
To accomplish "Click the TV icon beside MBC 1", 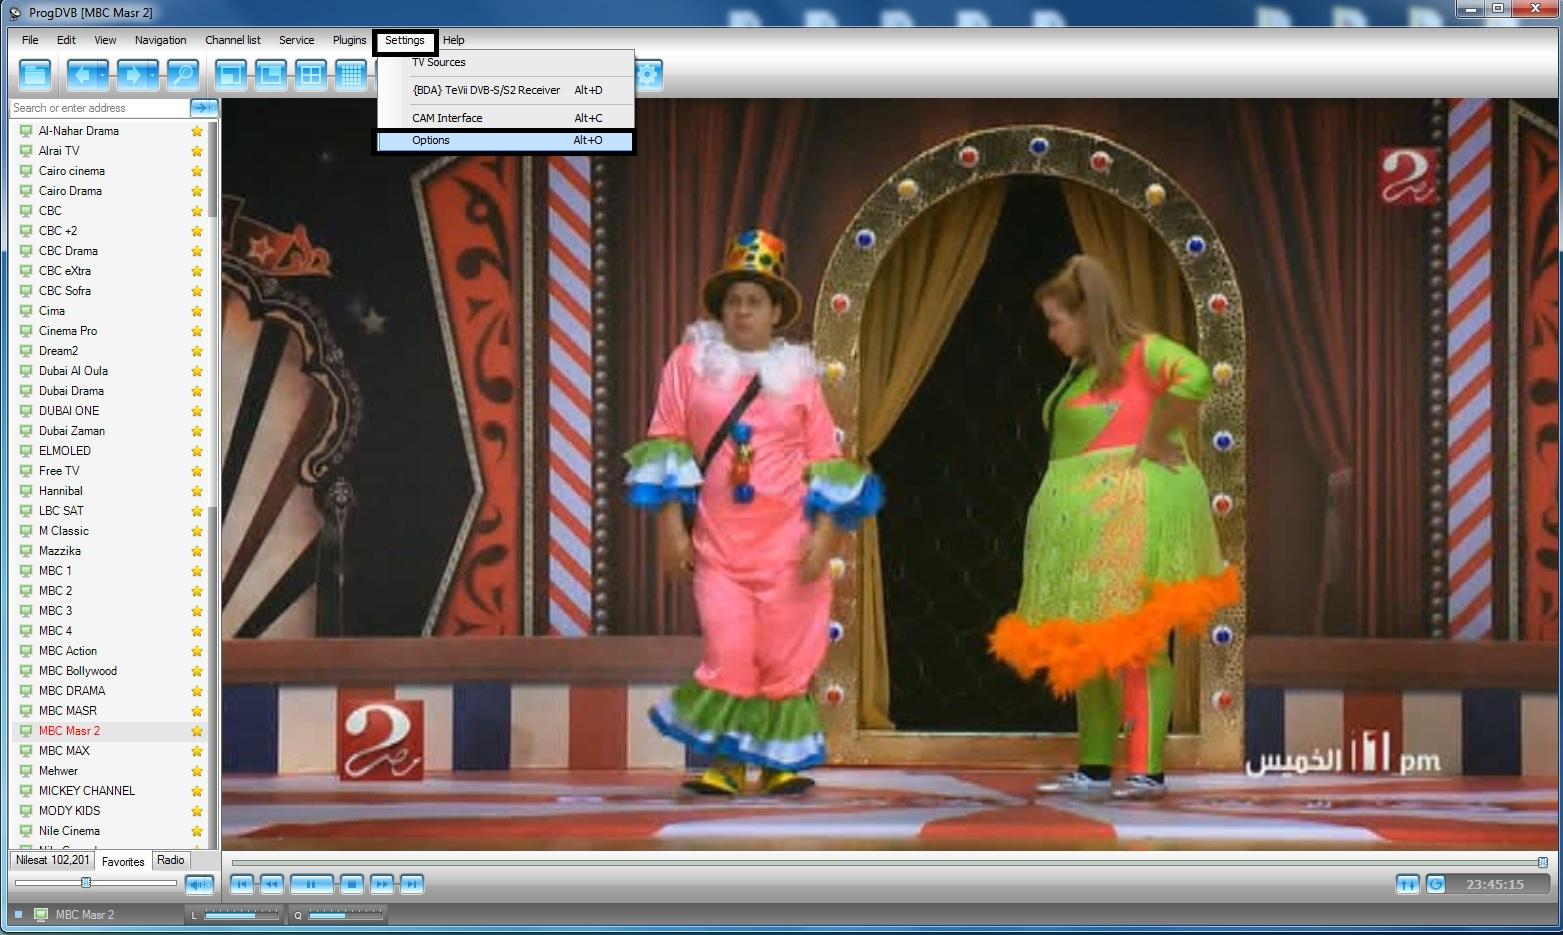I will click(26, 571).
